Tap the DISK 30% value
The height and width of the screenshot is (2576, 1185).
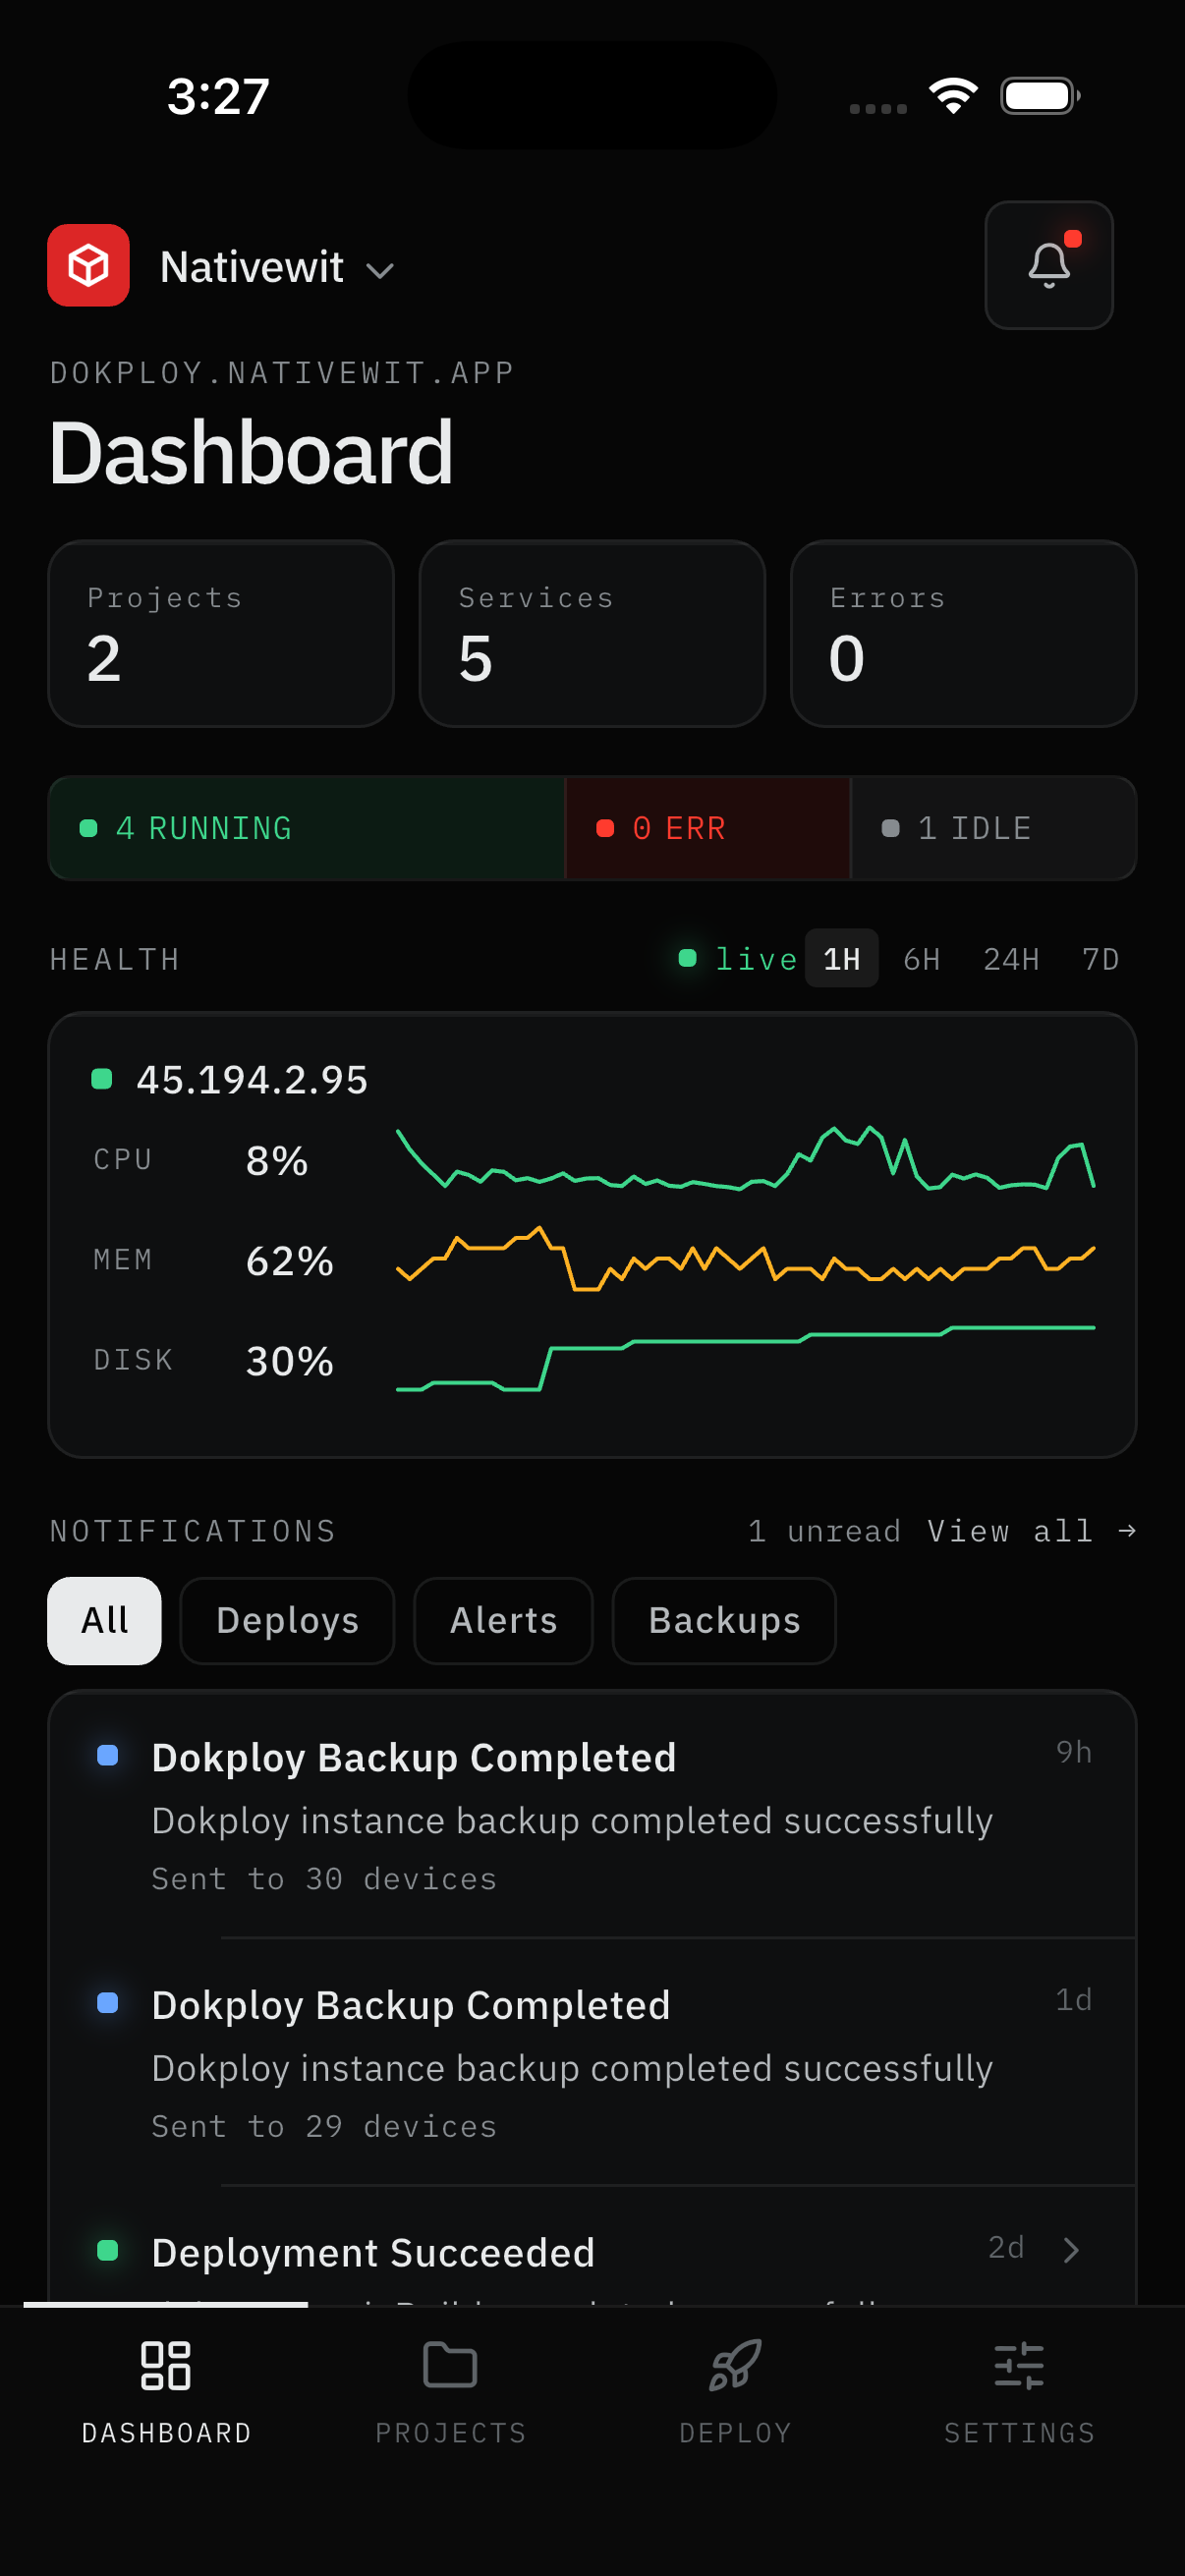[290, 1360]
